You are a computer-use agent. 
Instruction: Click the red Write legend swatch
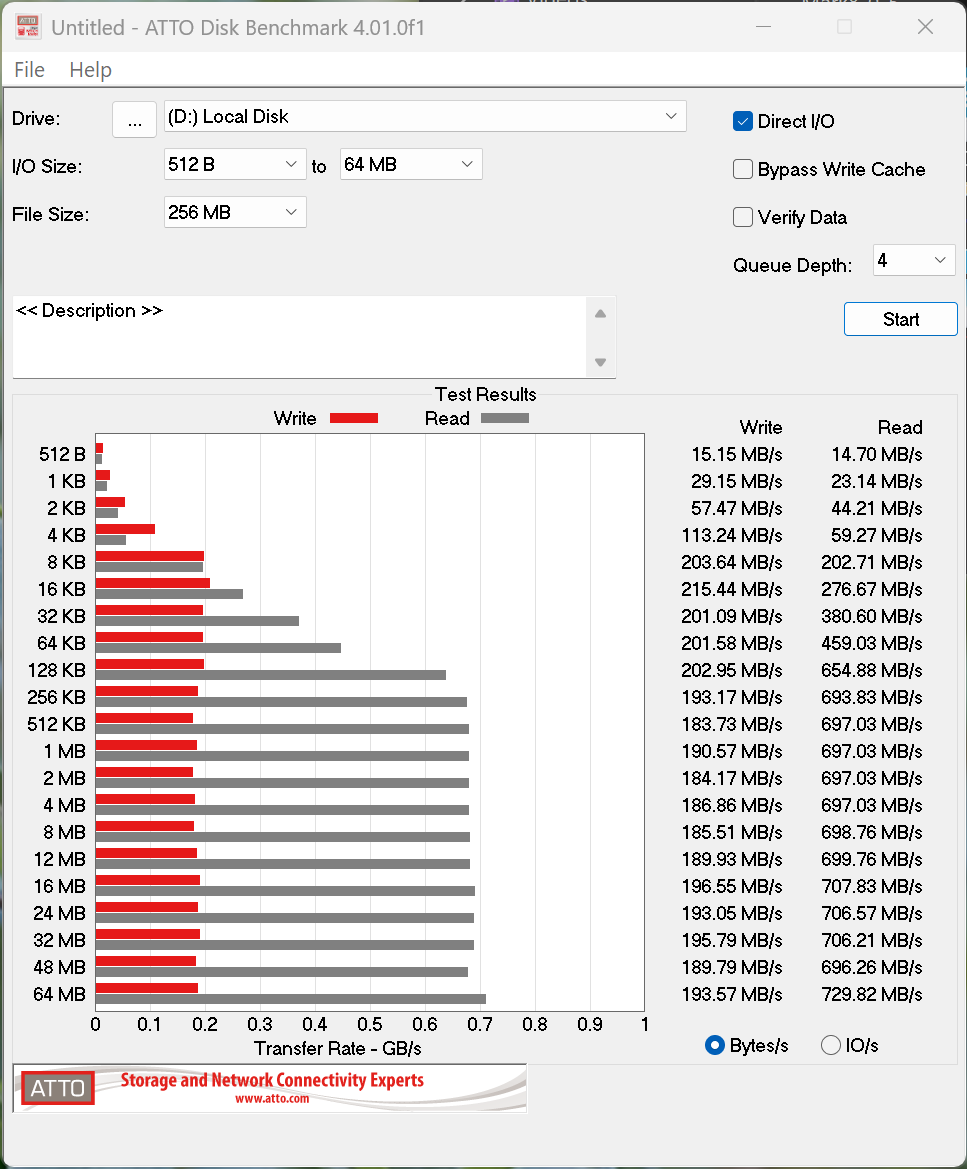click(353, 418)
